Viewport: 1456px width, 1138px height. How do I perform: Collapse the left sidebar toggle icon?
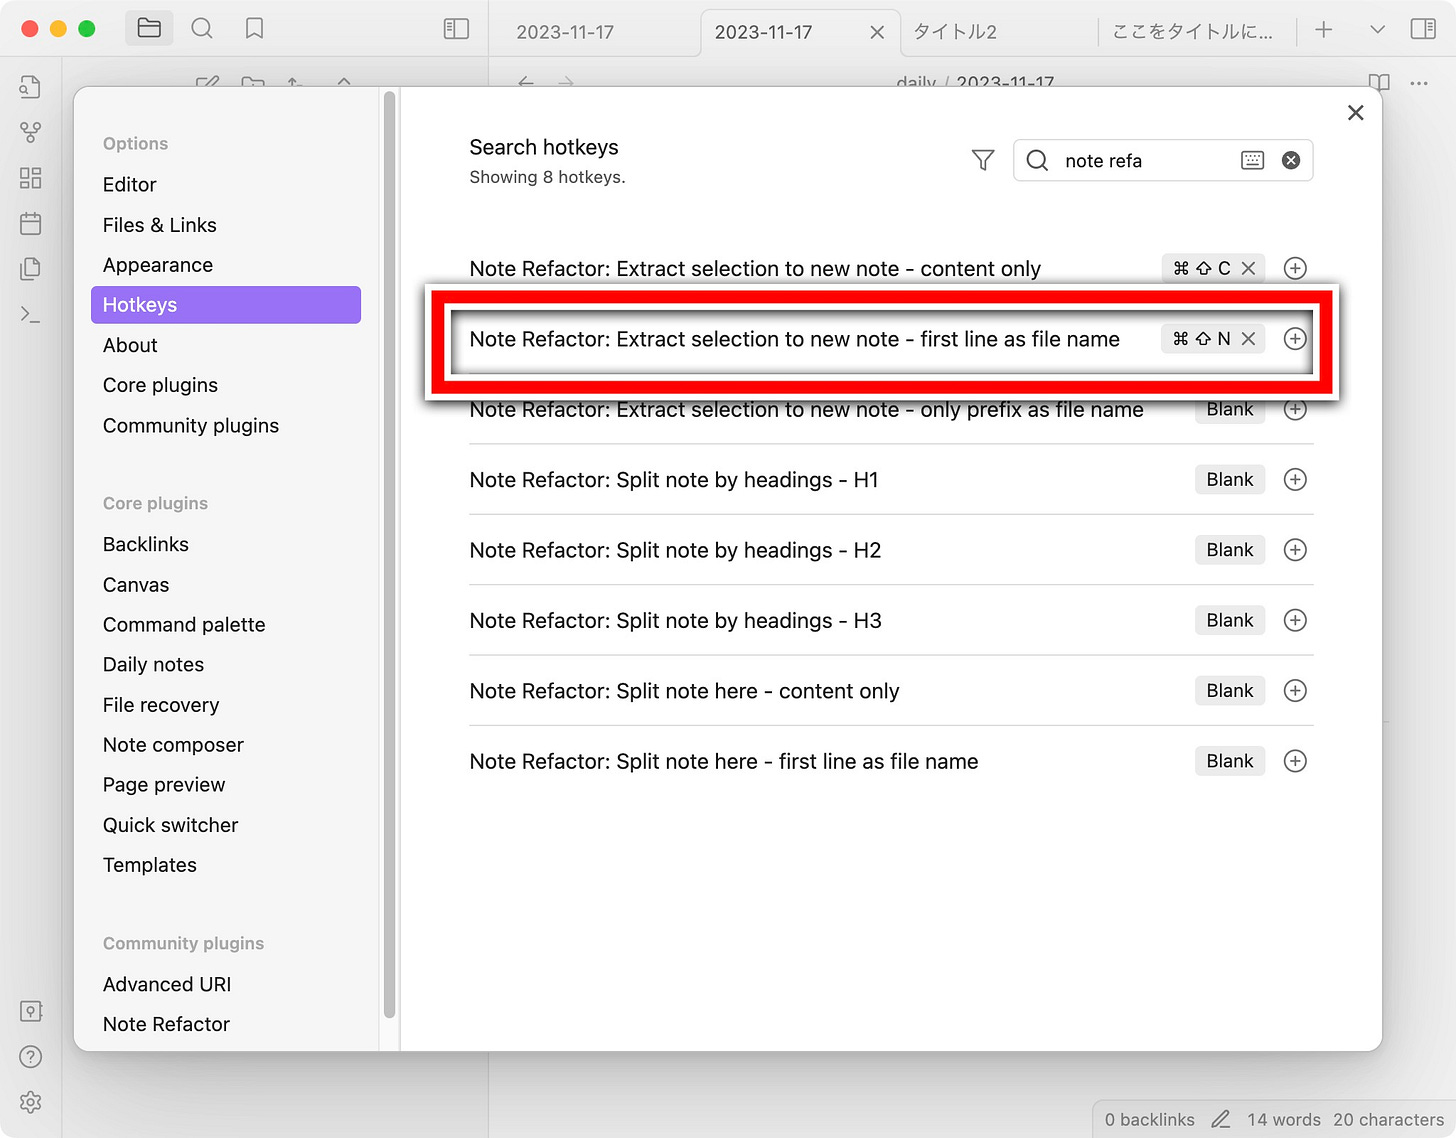pyautogui.click(x=456, y=29)
